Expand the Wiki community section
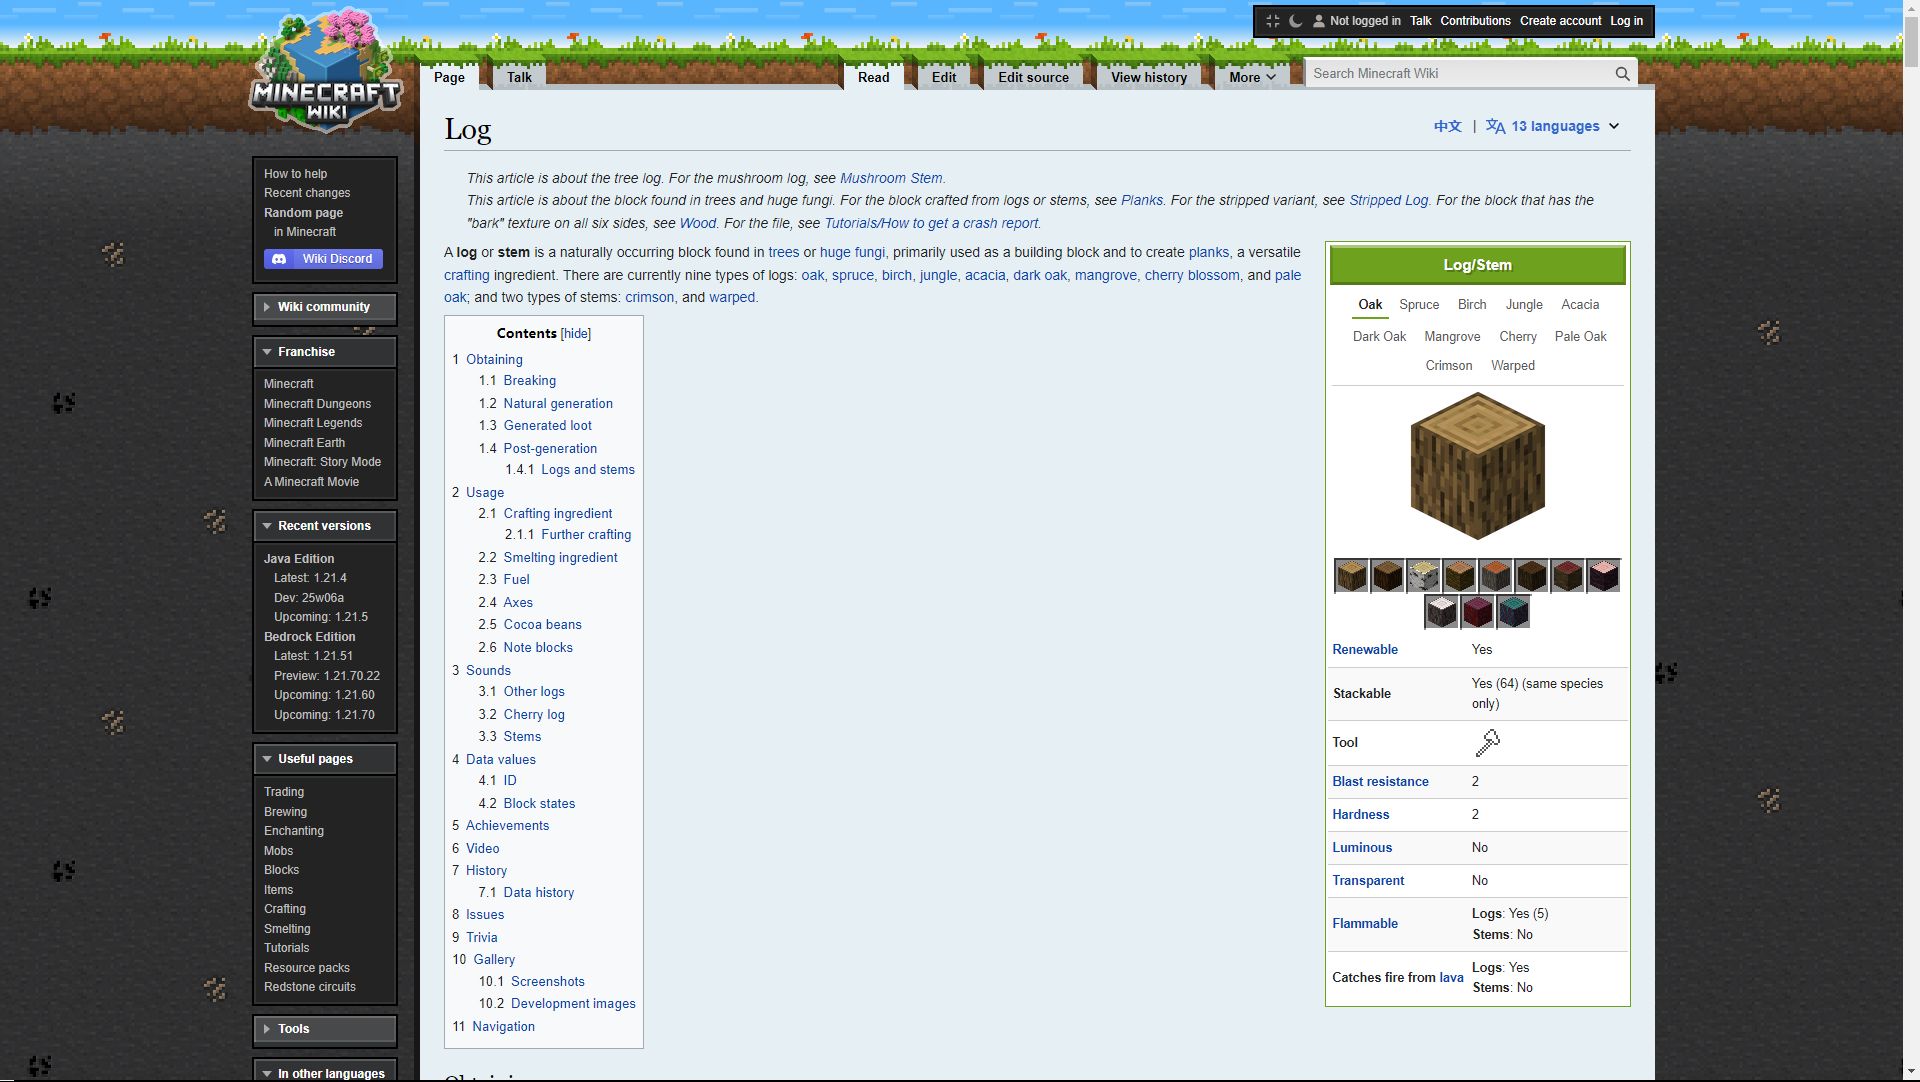Viewport: 1920px width, 1082px height. [325, 307]
